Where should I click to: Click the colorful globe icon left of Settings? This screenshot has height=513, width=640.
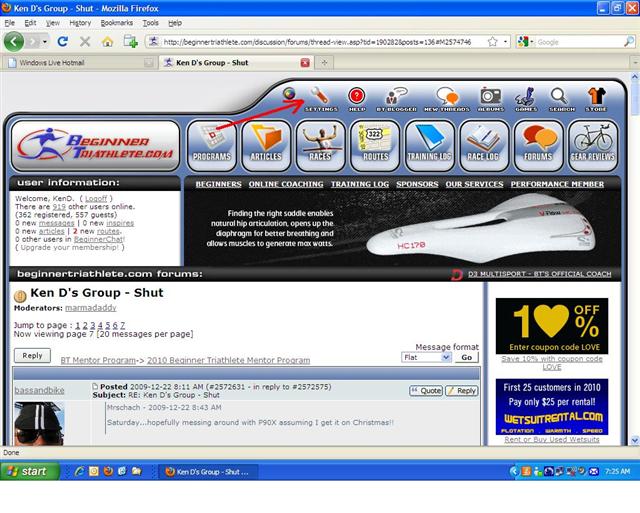tap(289, 93)
